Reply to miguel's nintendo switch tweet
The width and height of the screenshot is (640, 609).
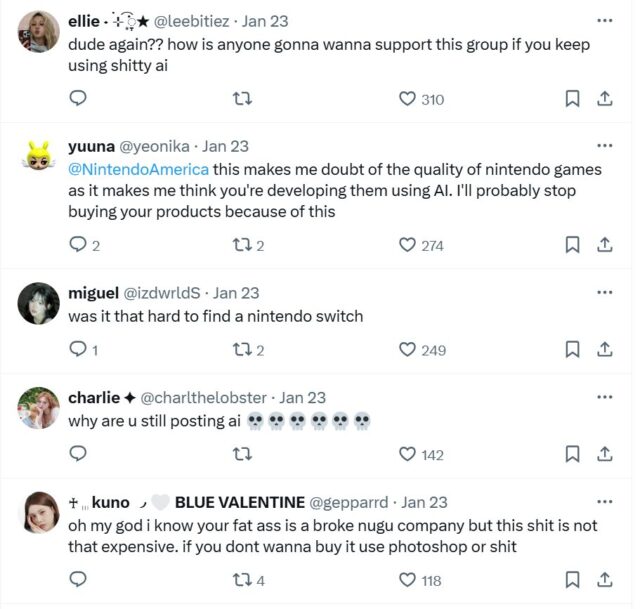tap(78, 350)
